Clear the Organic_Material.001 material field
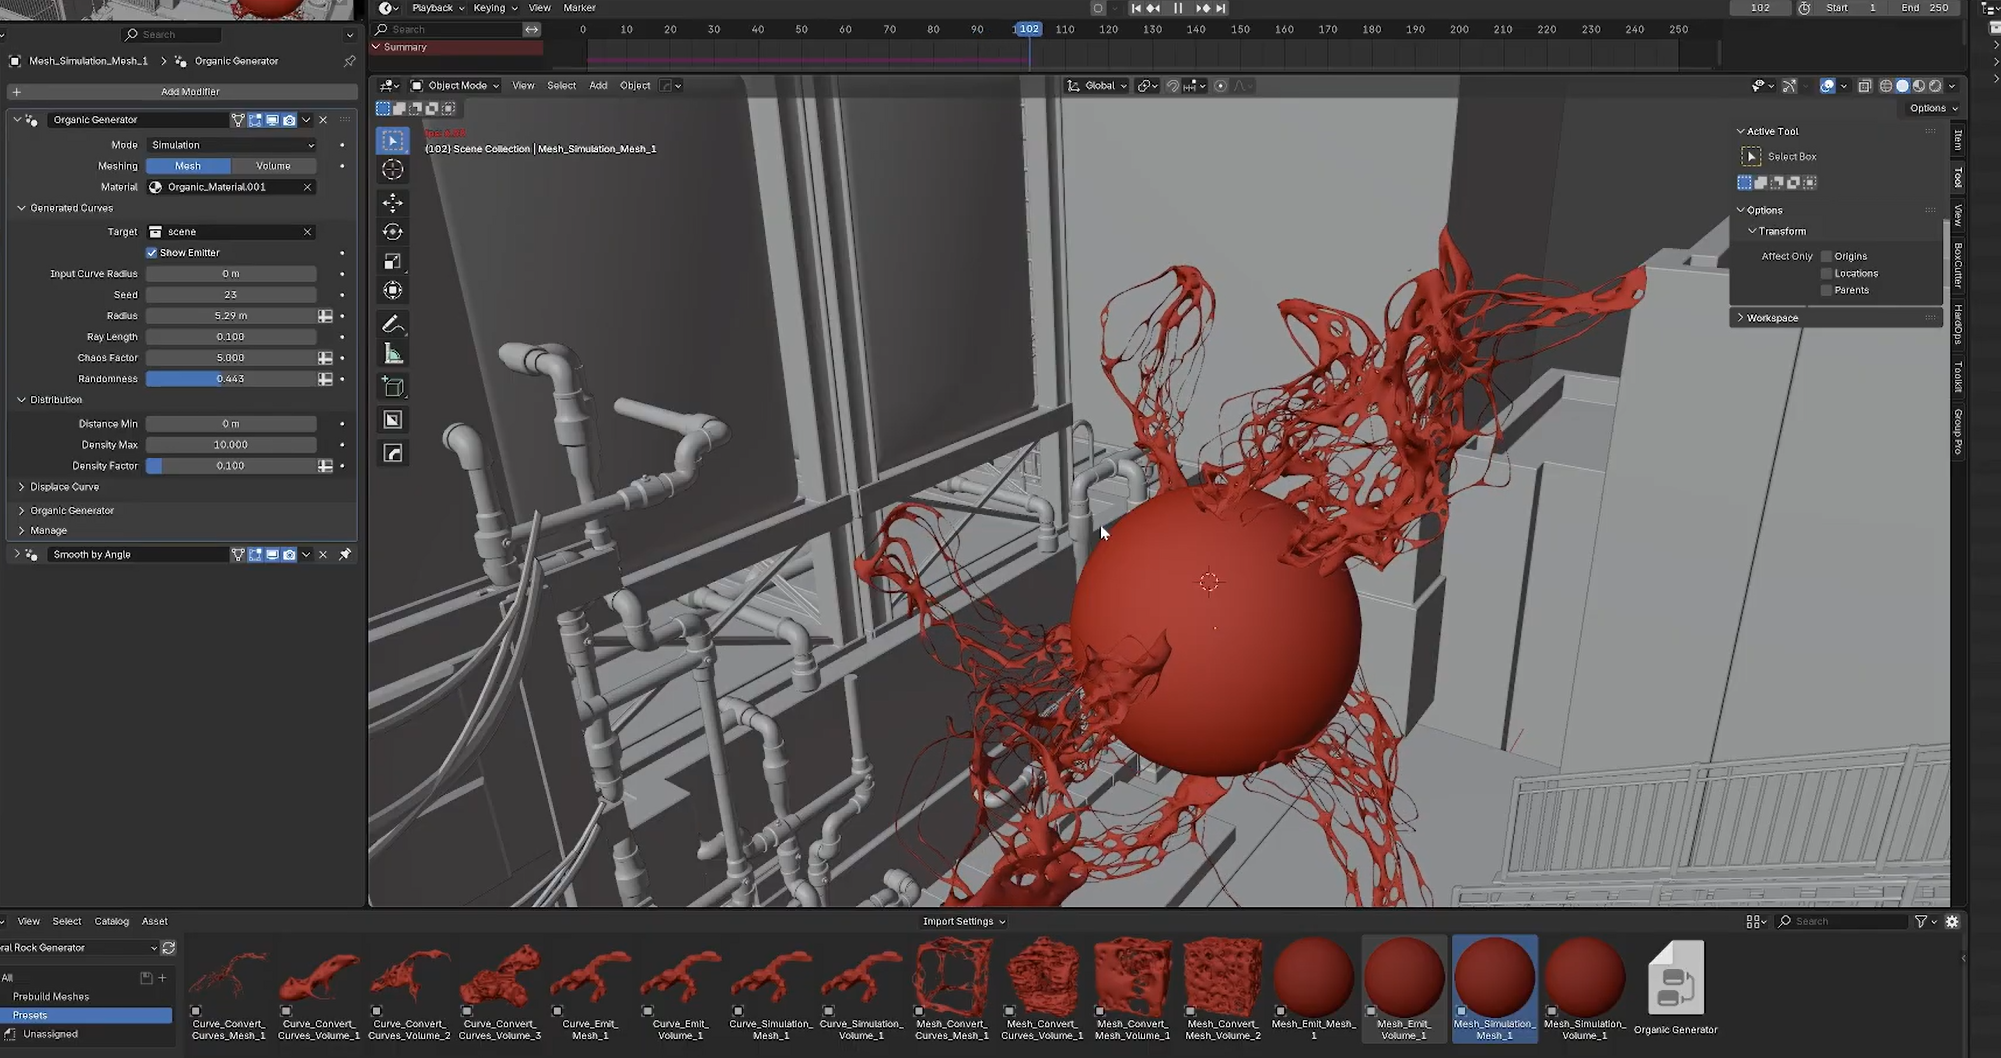The height and width of the screenshot is (1058, 2001). pos(307,187)
